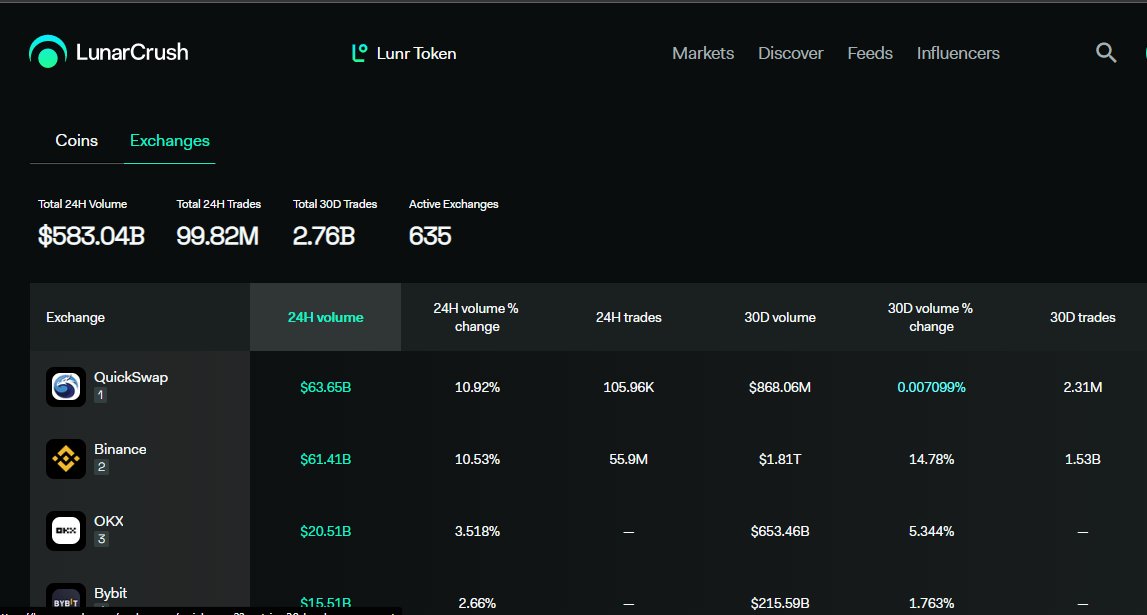
Task: Open the Discover menu
Action: tap(790, 53)
